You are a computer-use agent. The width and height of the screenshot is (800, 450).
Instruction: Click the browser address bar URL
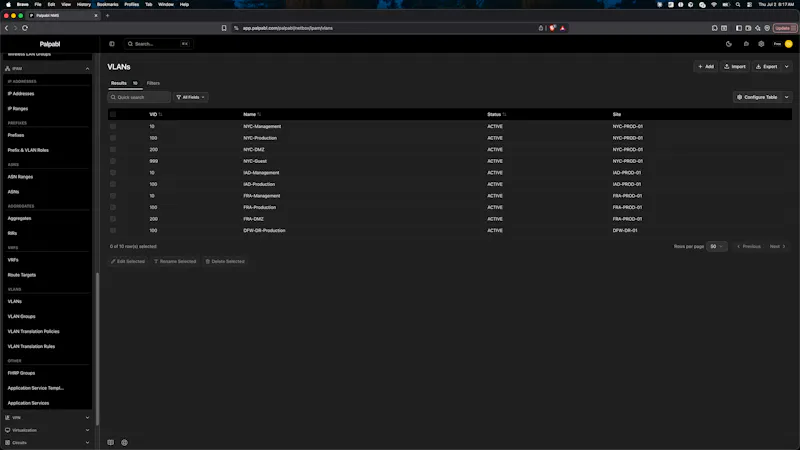click(288, 28)
